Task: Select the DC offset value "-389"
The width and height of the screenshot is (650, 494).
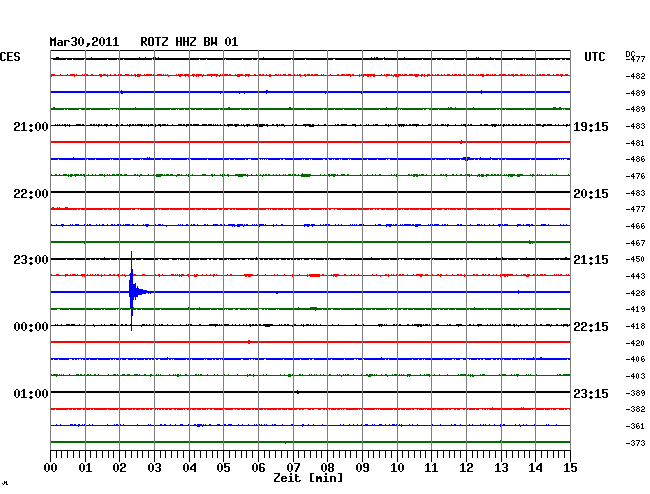Action: [x=635, y=393]
